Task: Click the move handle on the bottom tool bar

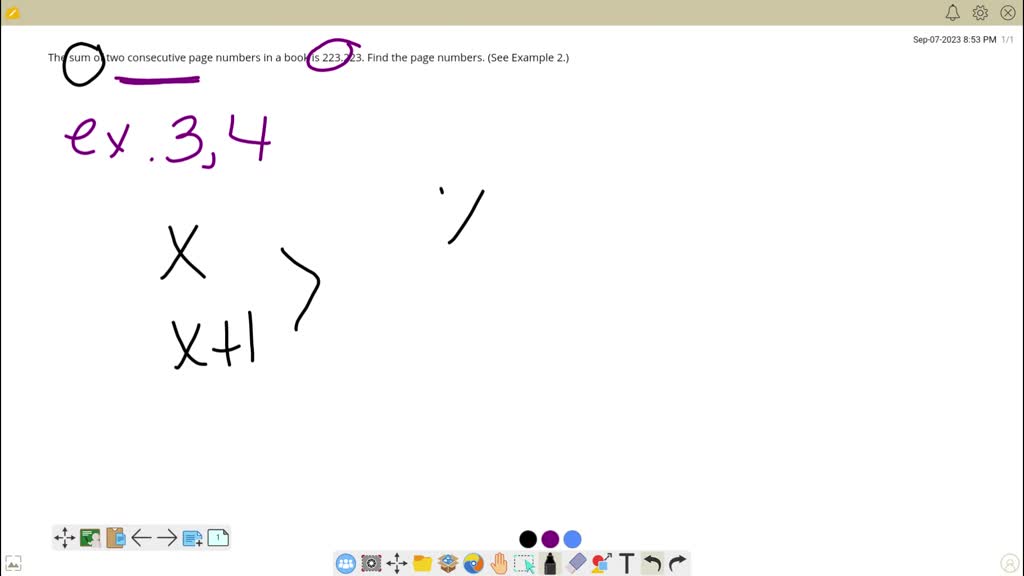Action: pyautogui.click(x=396, y=564)
